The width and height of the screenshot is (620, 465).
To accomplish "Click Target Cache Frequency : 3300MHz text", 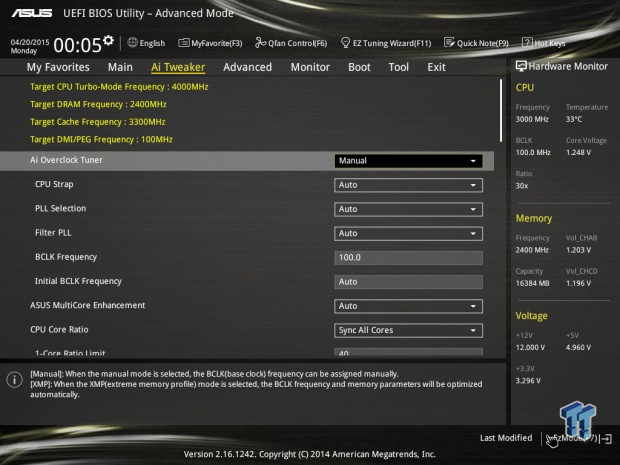I will click(98, 122).
